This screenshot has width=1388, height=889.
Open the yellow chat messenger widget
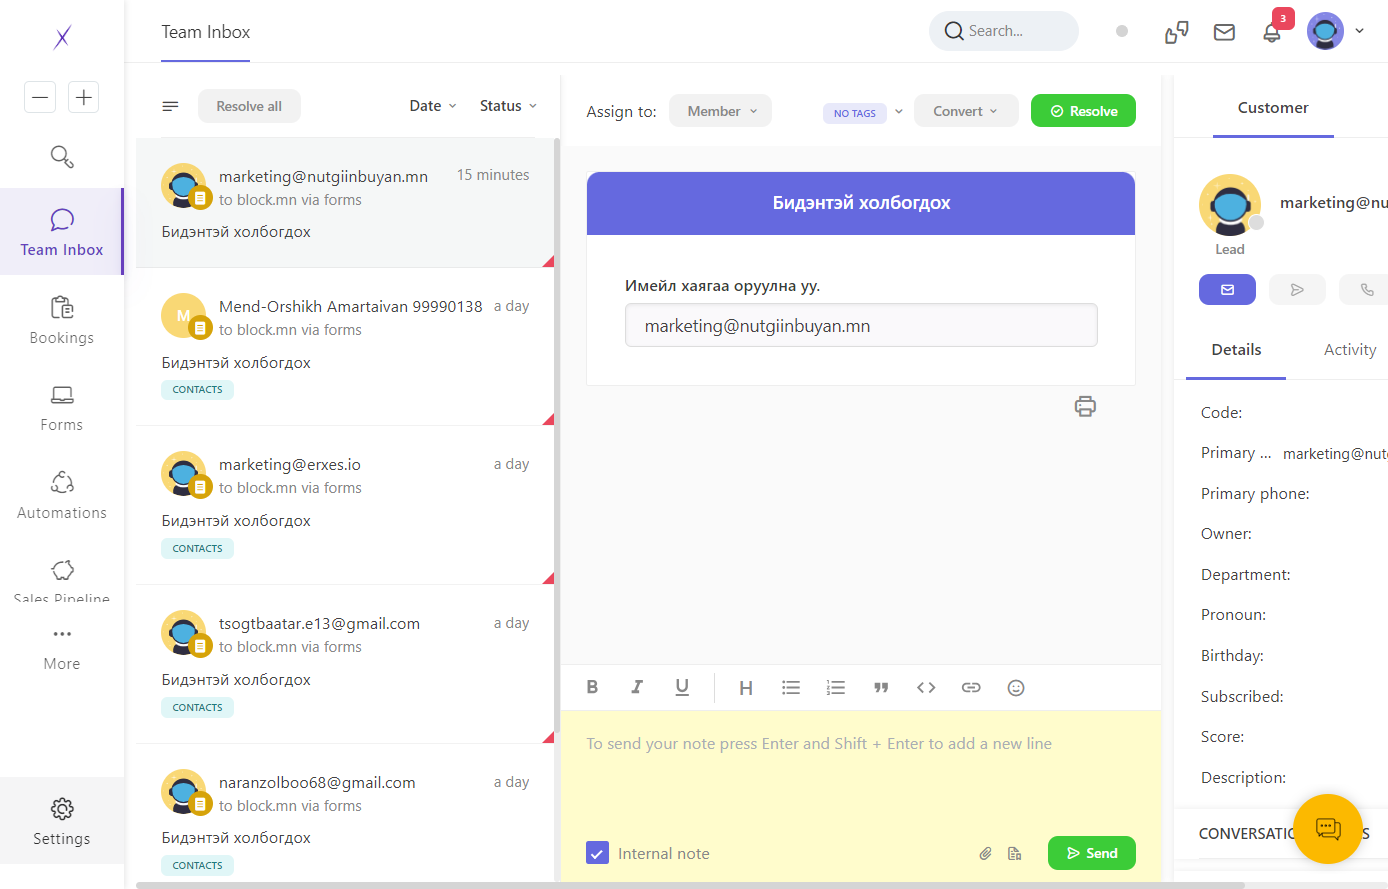pos(1328,828)
